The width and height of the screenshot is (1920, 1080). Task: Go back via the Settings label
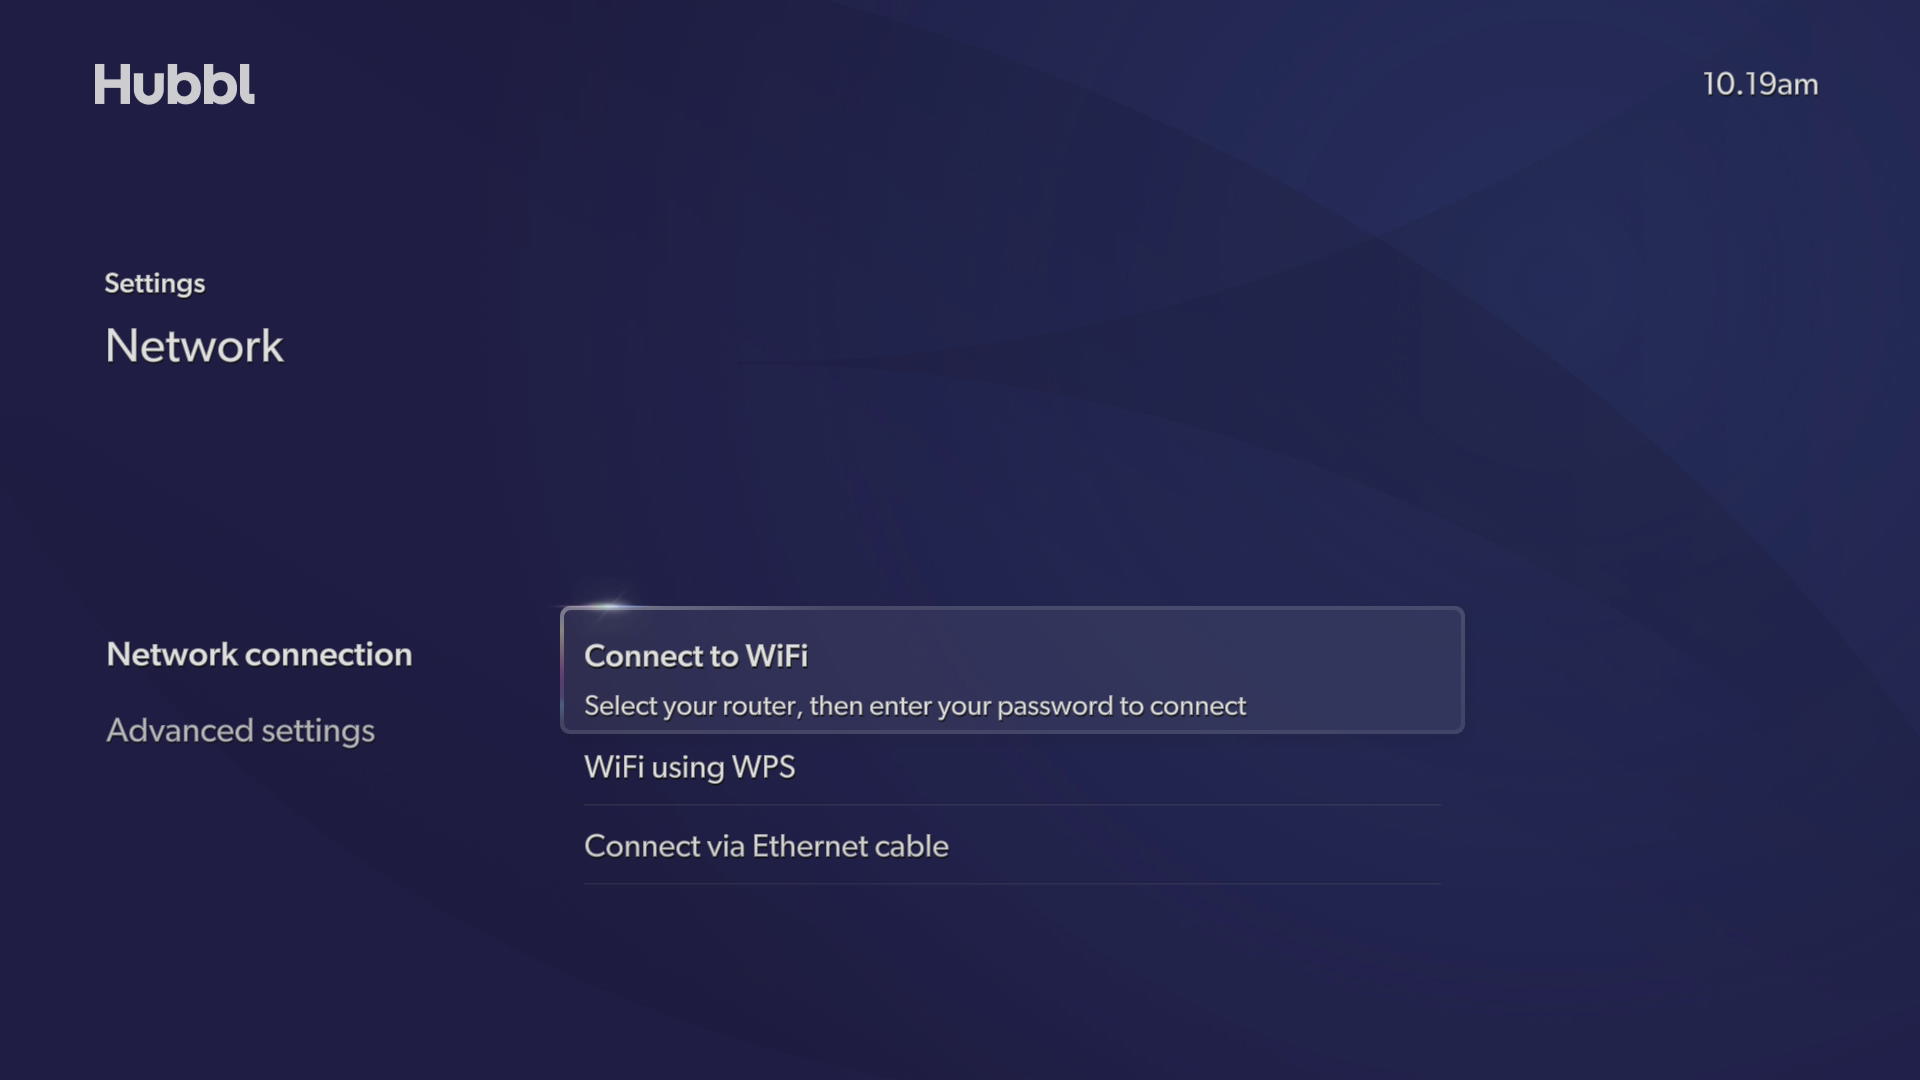(x=155, y=284)
